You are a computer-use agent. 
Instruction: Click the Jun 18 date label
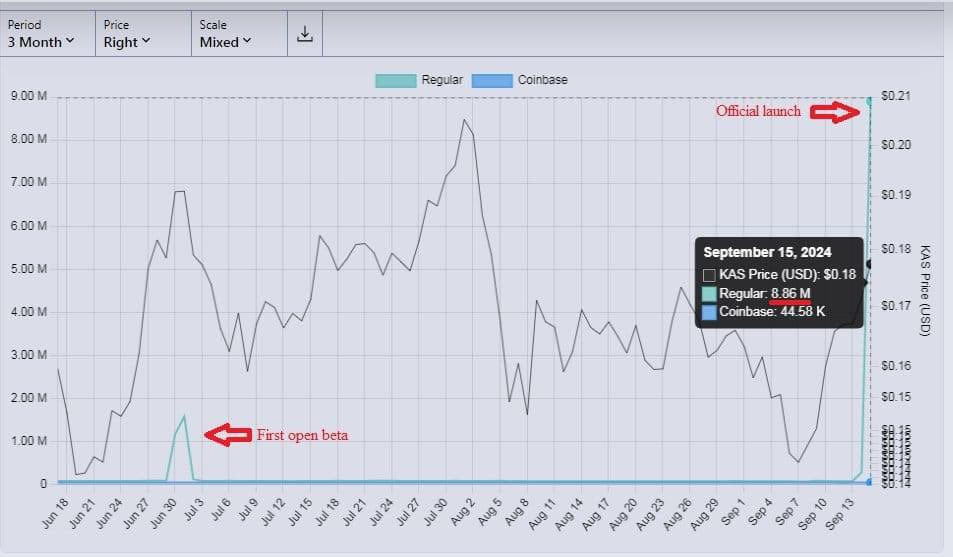tap(56, 513)
